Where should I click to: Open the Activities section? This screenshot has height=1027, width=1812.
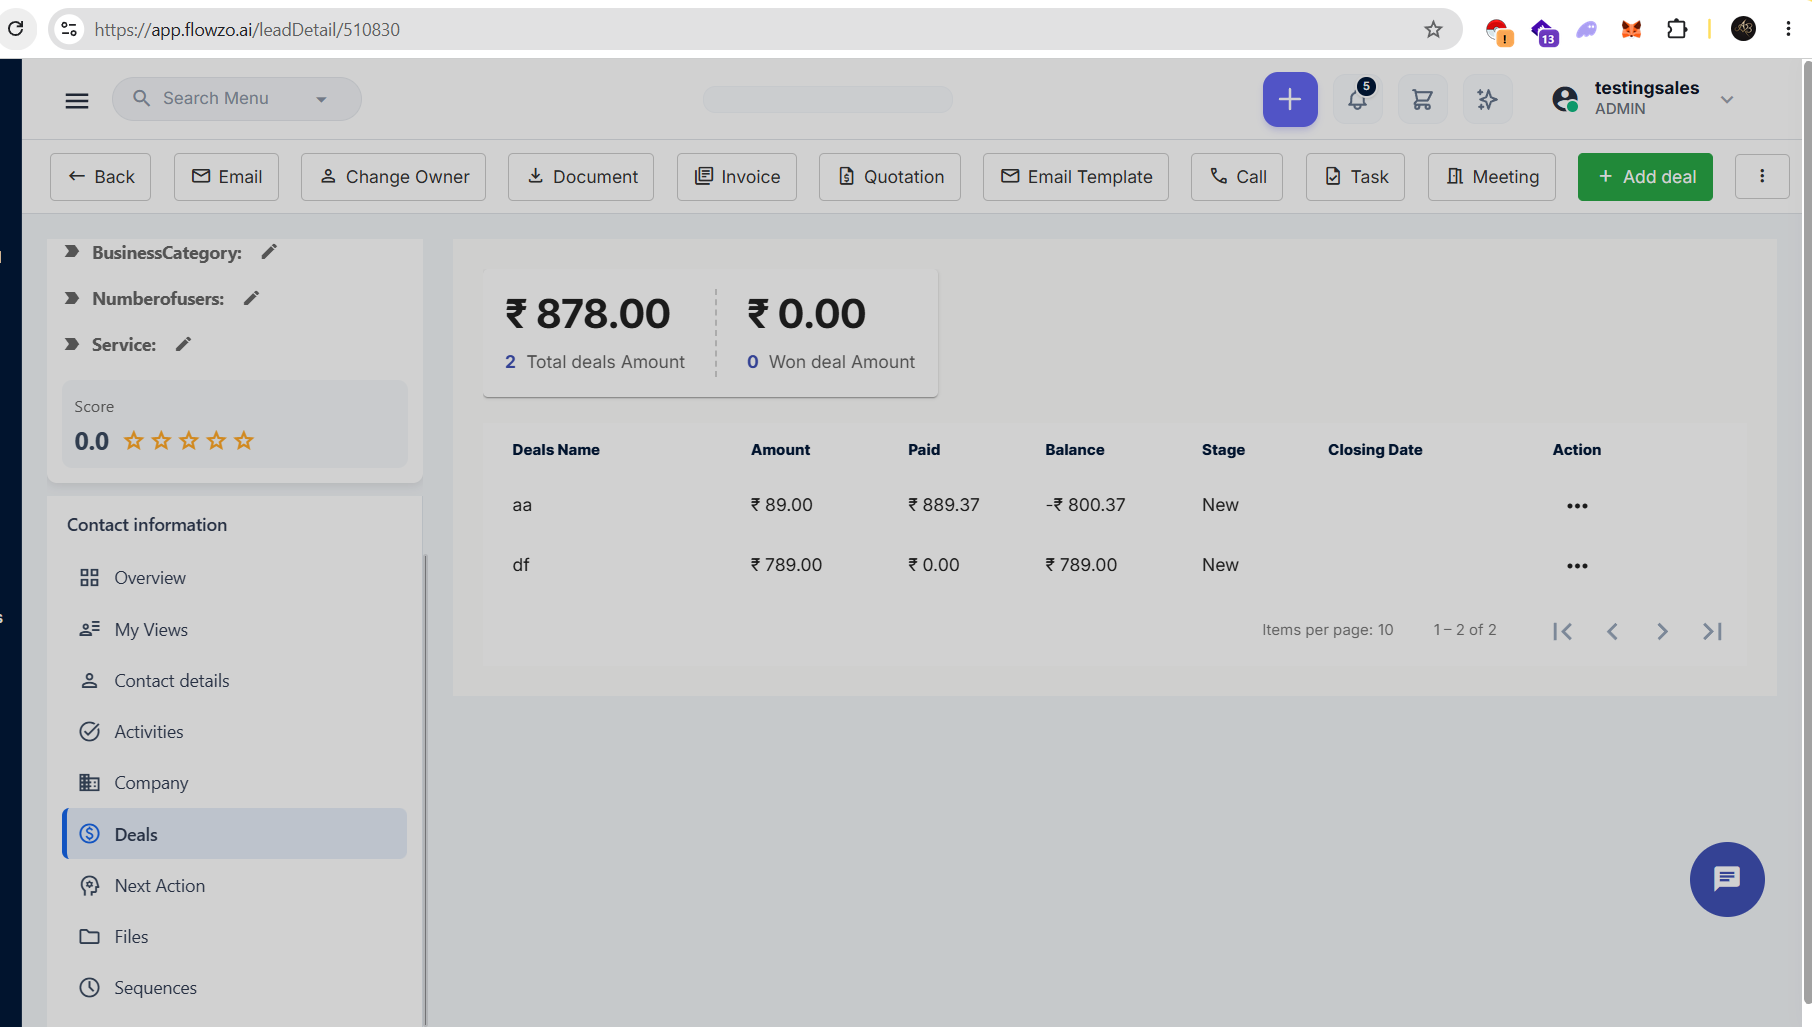pos(235,731)
